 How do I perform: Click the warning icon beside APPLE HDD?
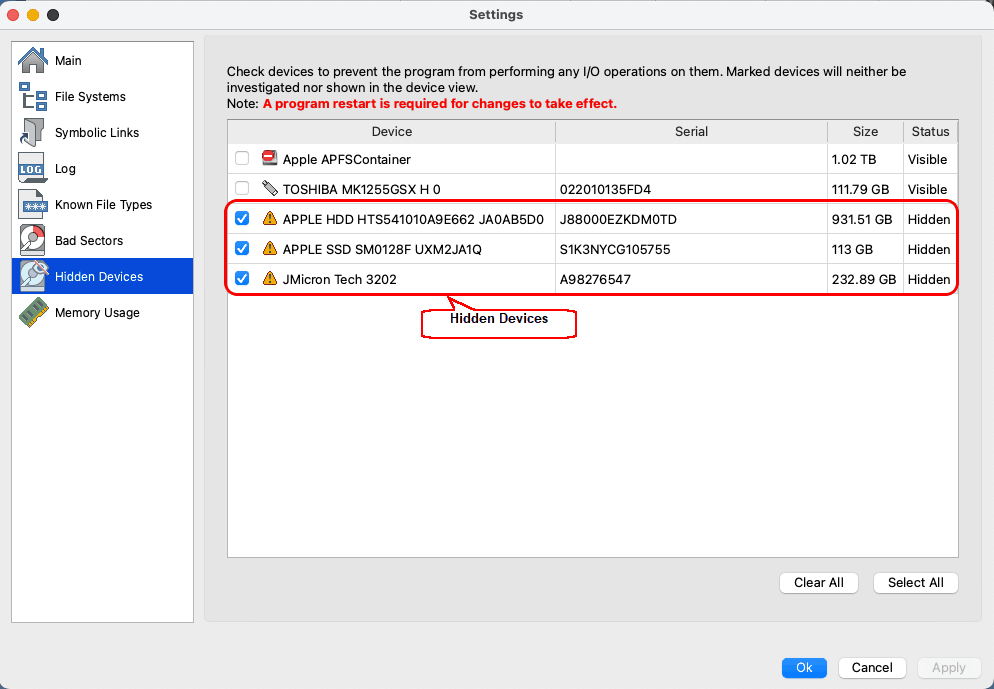(x=269, y=219)
